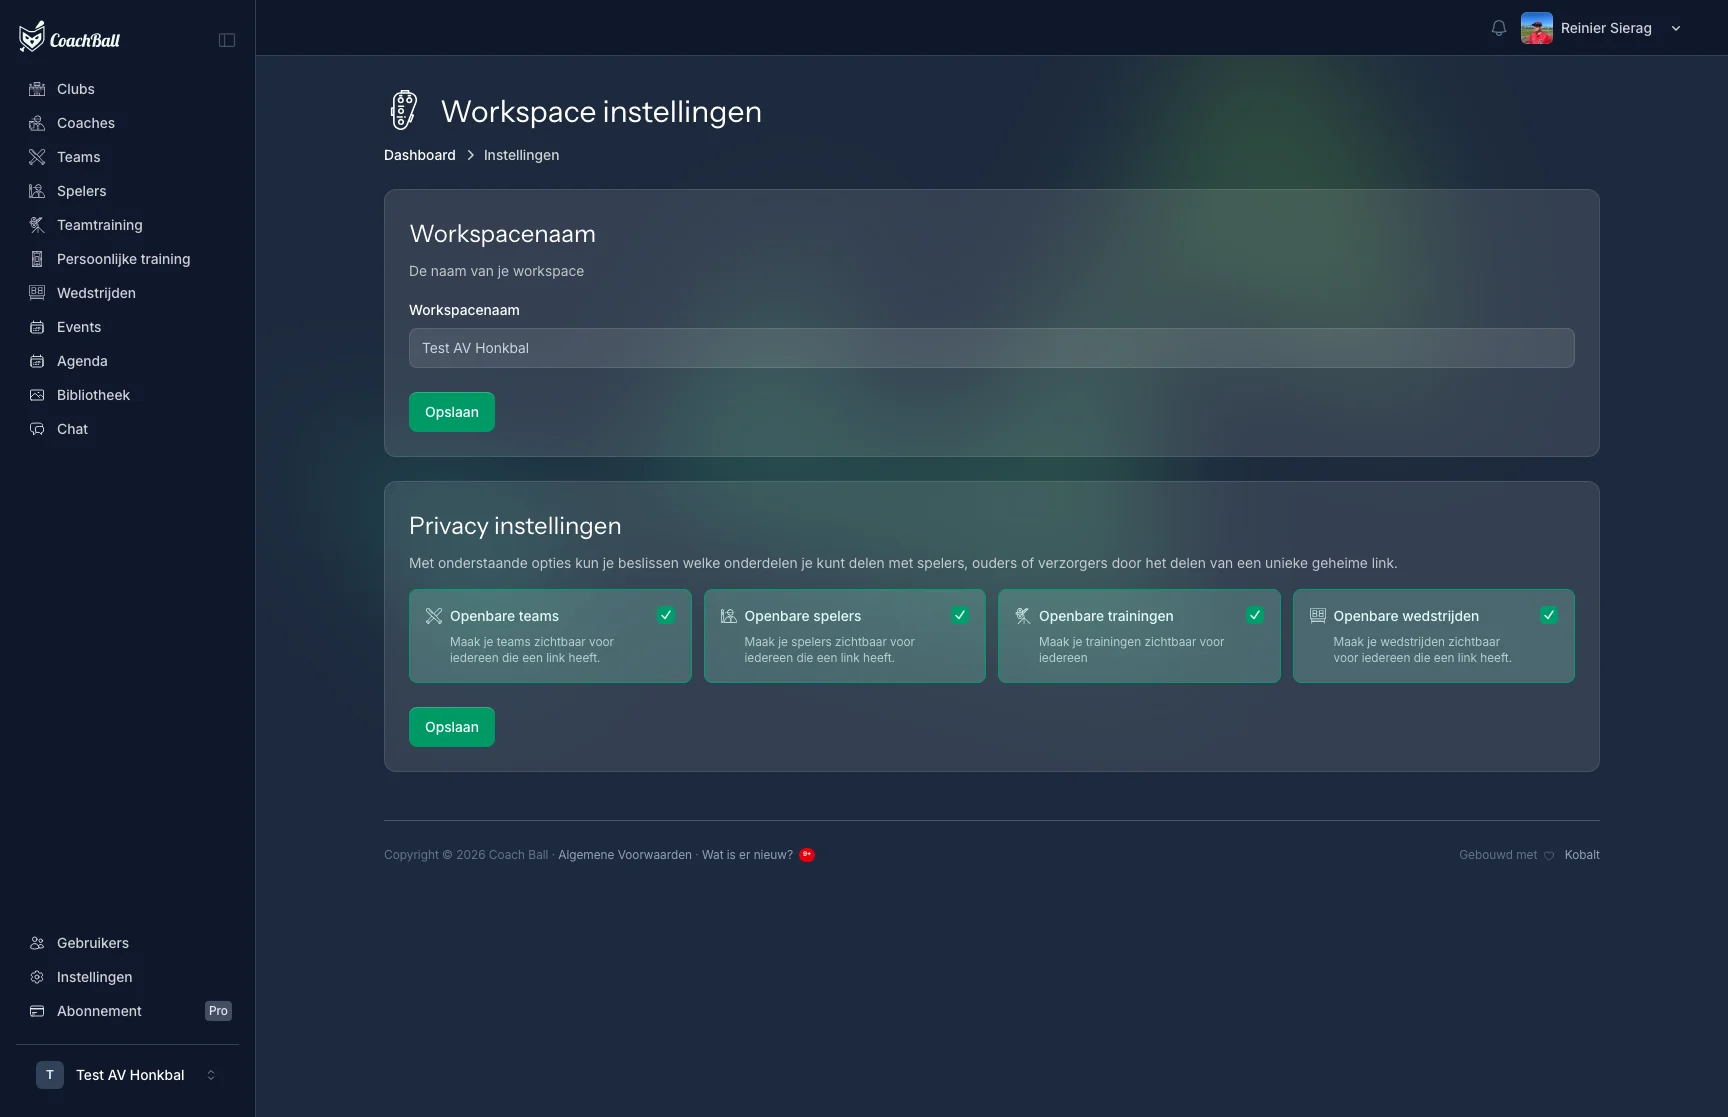Toggle the Openbare spelers checkbox

tap(960, 615)
